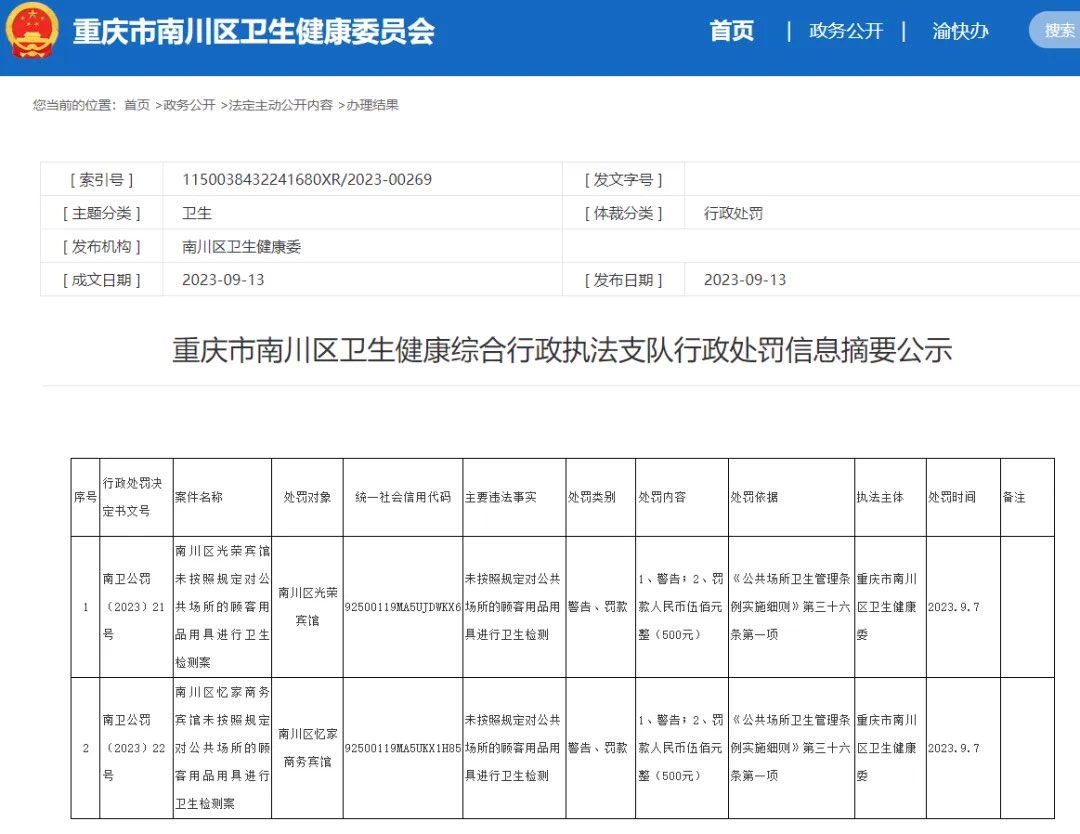Click the 统一社会信用代码 column header
The width and height of the screenshot is (1080, 834).
(403, 497)
